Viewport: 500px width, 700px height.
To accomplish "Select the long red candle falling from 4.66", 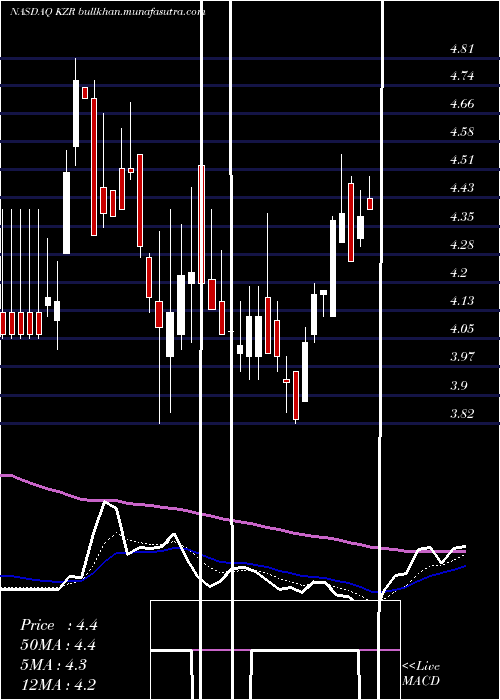I will pos(94,167).
